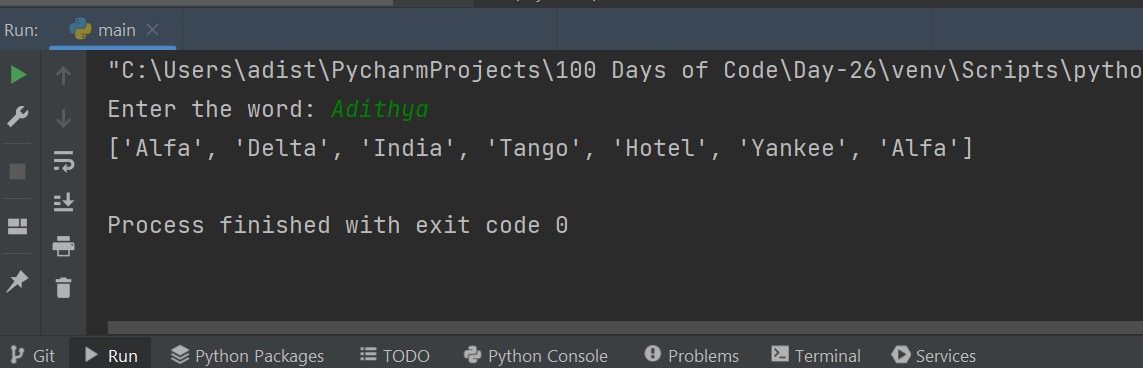Viewport: 1143px width, 368px height.
Task: Show the Problems tool window
Action: [692, 356]
